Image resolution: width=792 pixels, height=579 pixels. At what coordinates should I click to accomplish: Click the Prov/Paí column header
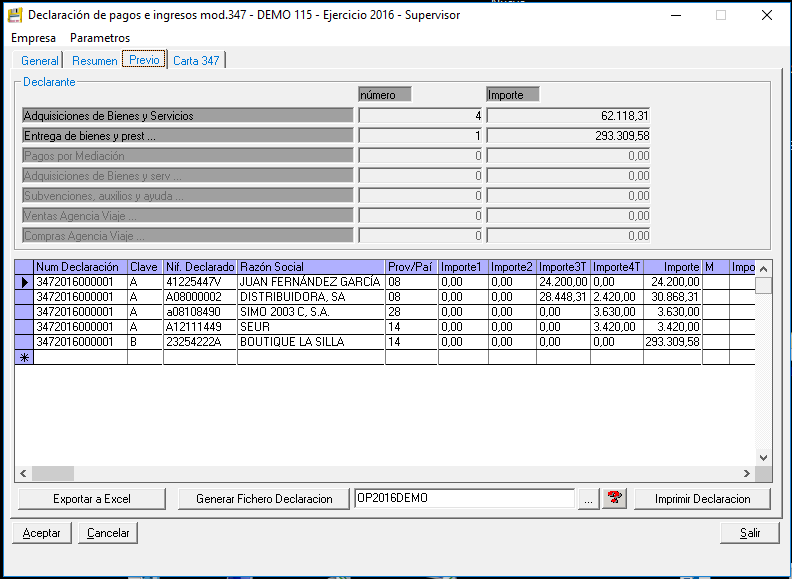pyautogui.click(x=411, y=267)
